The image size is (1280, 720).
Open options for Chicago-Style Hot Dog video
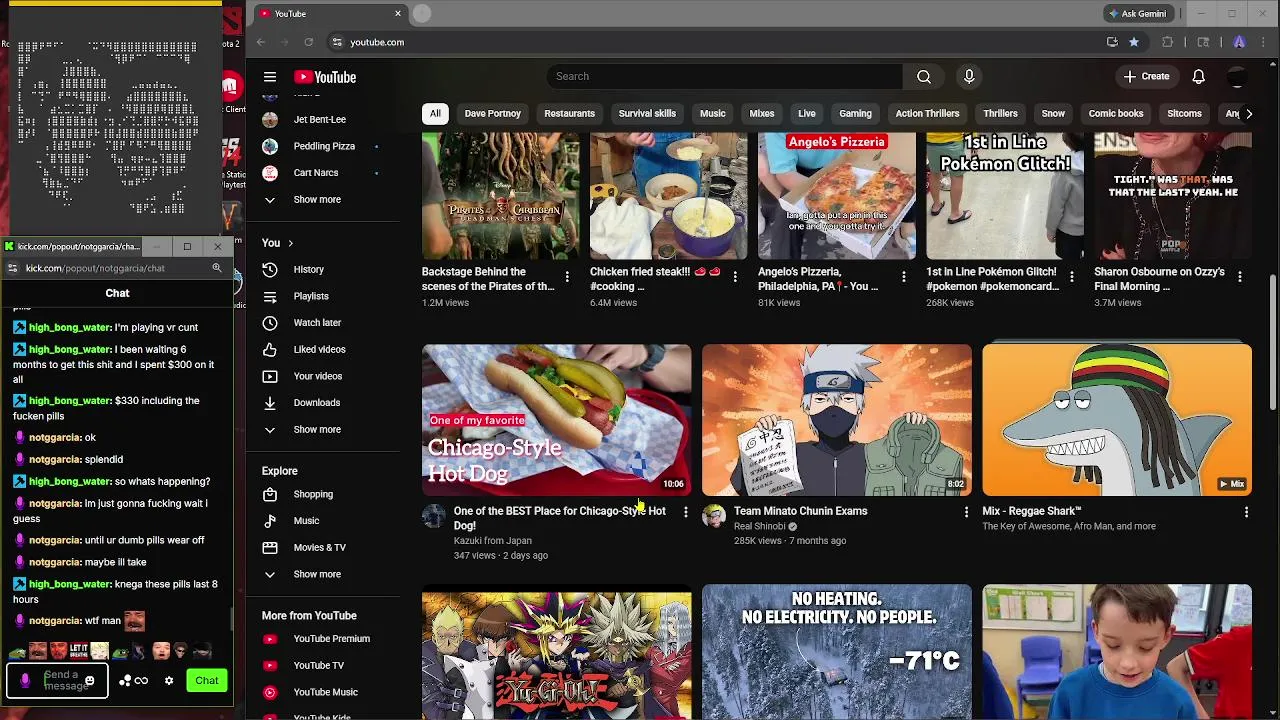(x=685, y=512)
